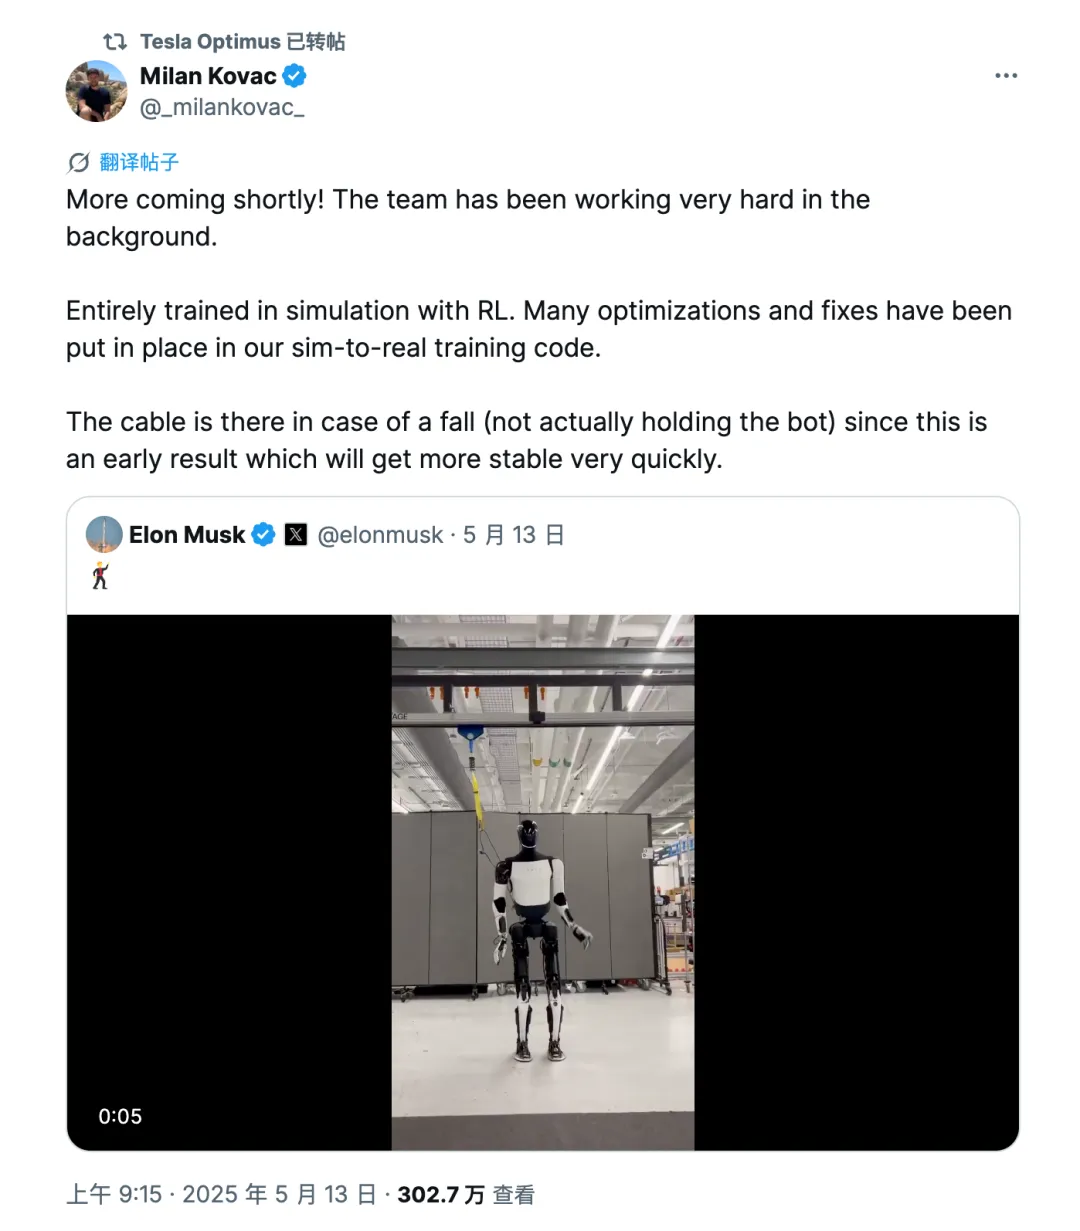
Task: Click the @elonmusk handle in quoted post
Action: click(380, 535)
